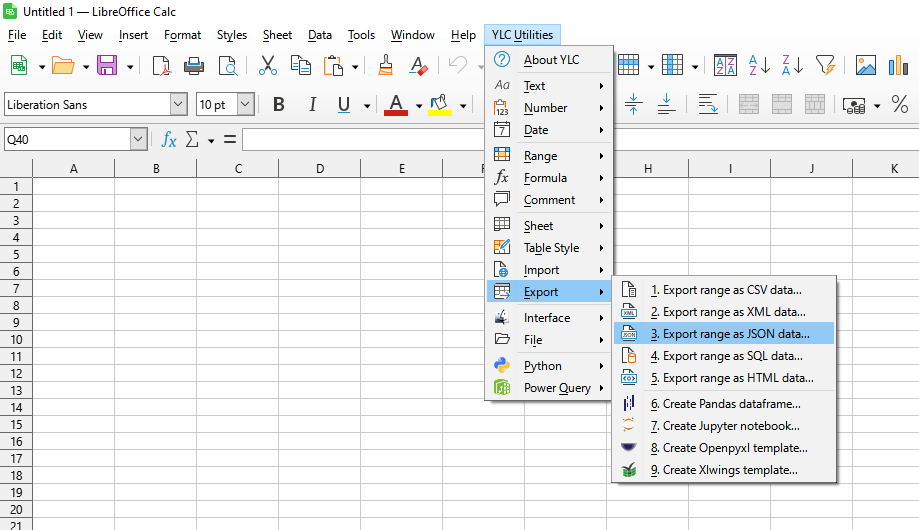
Task: Toggle Underline formatting
Action: tap(344, 105)
